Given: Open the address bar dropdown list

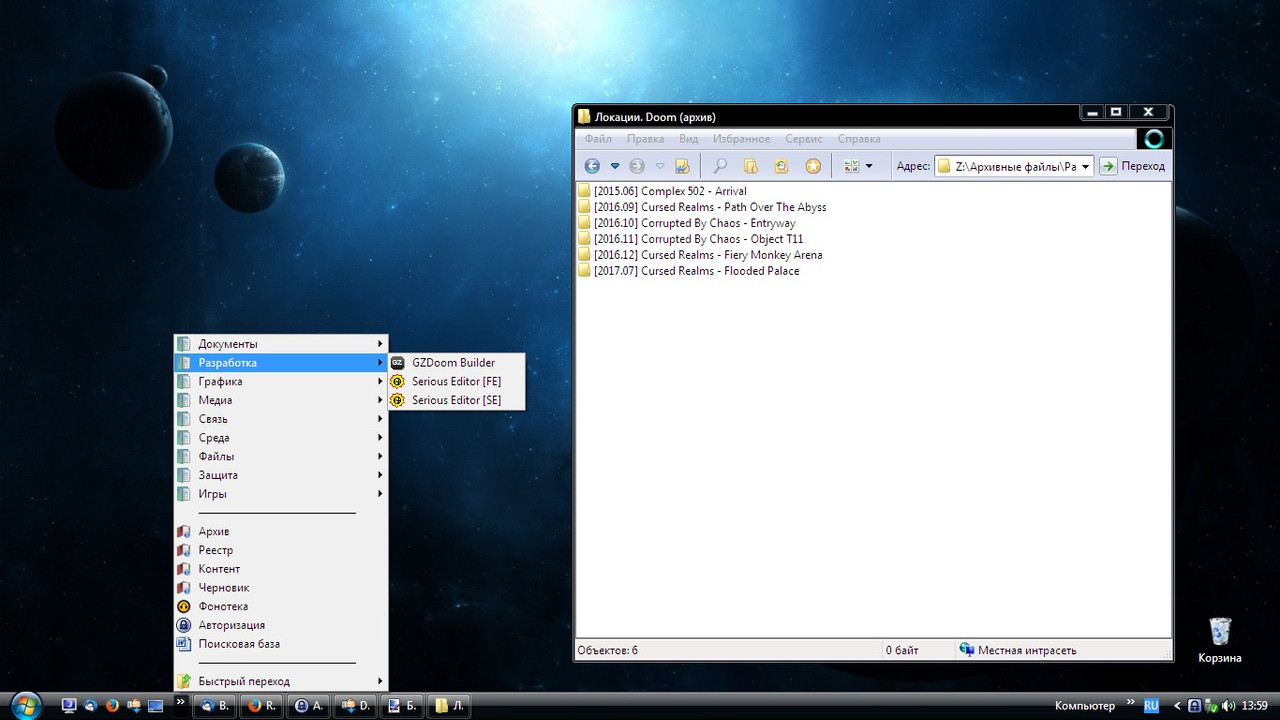Looking at the screenshot, I should [1086, 165].
